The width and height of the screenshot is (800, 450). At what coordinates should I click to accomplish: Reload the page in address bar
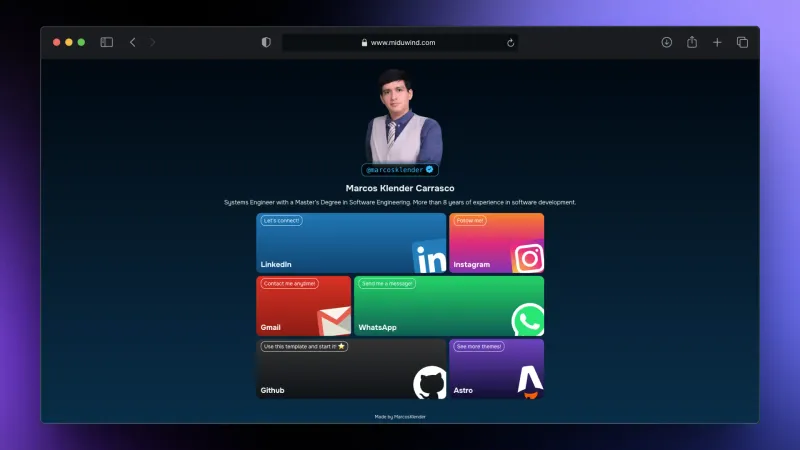tap(511, 43)
